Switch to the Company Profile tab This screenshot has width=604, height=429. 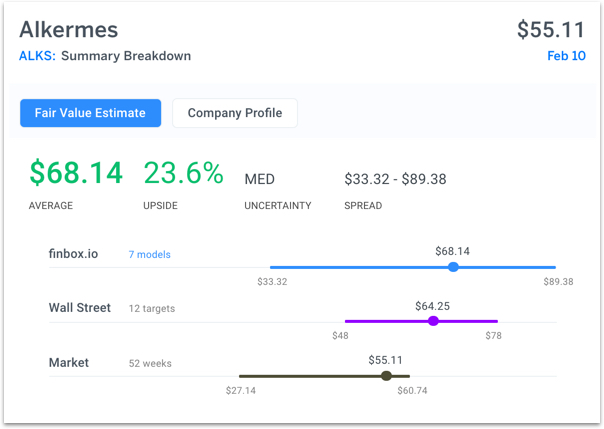point(235,113)
